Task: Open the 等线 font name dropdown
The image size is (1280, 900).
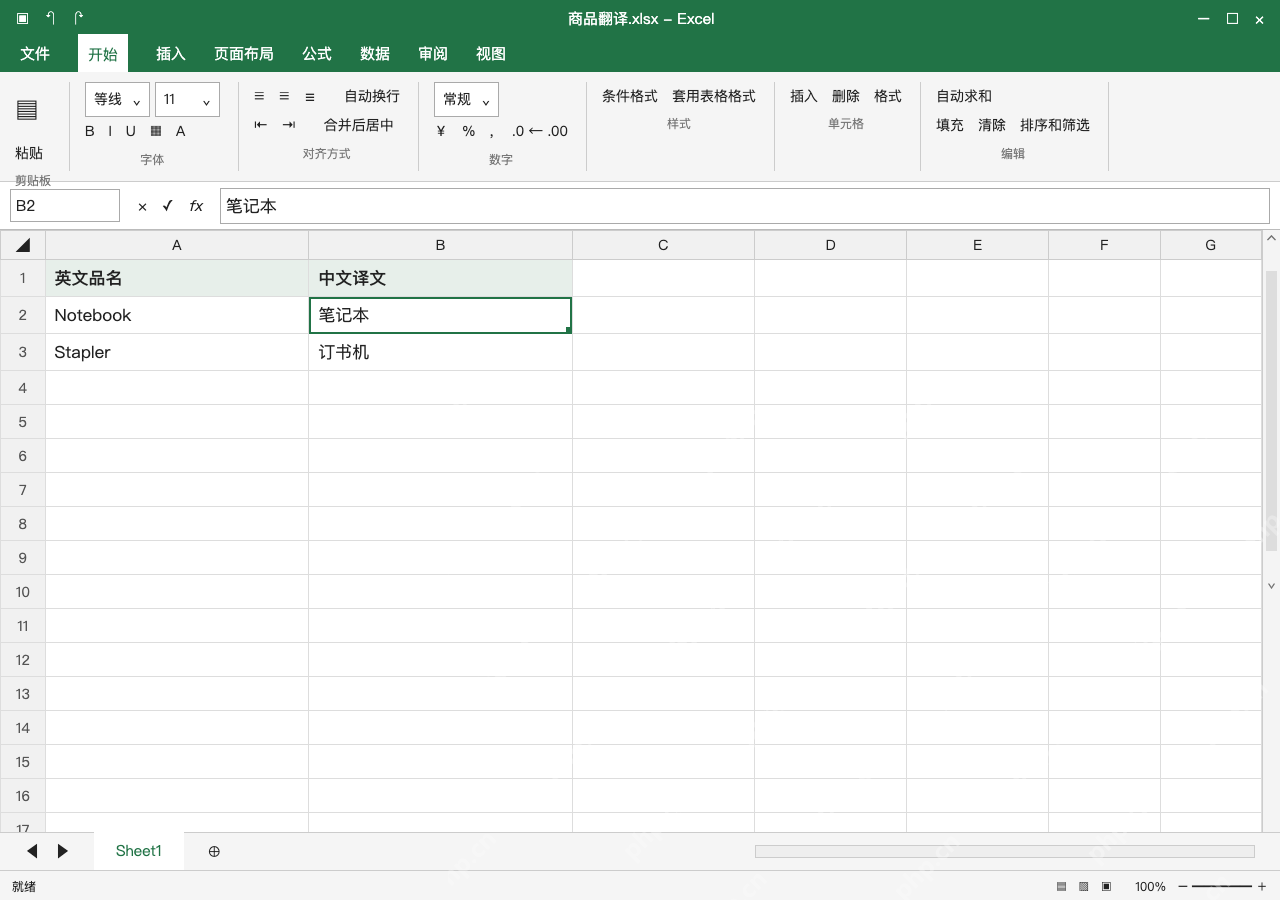Action: (117, 99)
